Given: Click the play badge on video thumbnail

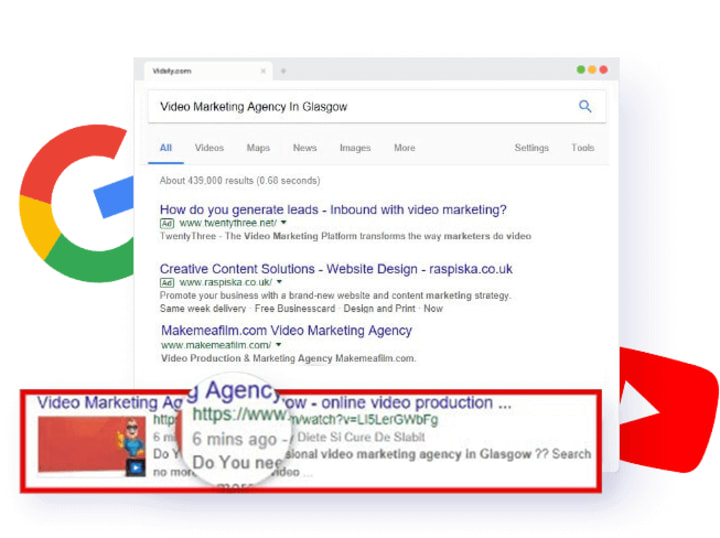Looking at the screenshot, I should [135, 467].
